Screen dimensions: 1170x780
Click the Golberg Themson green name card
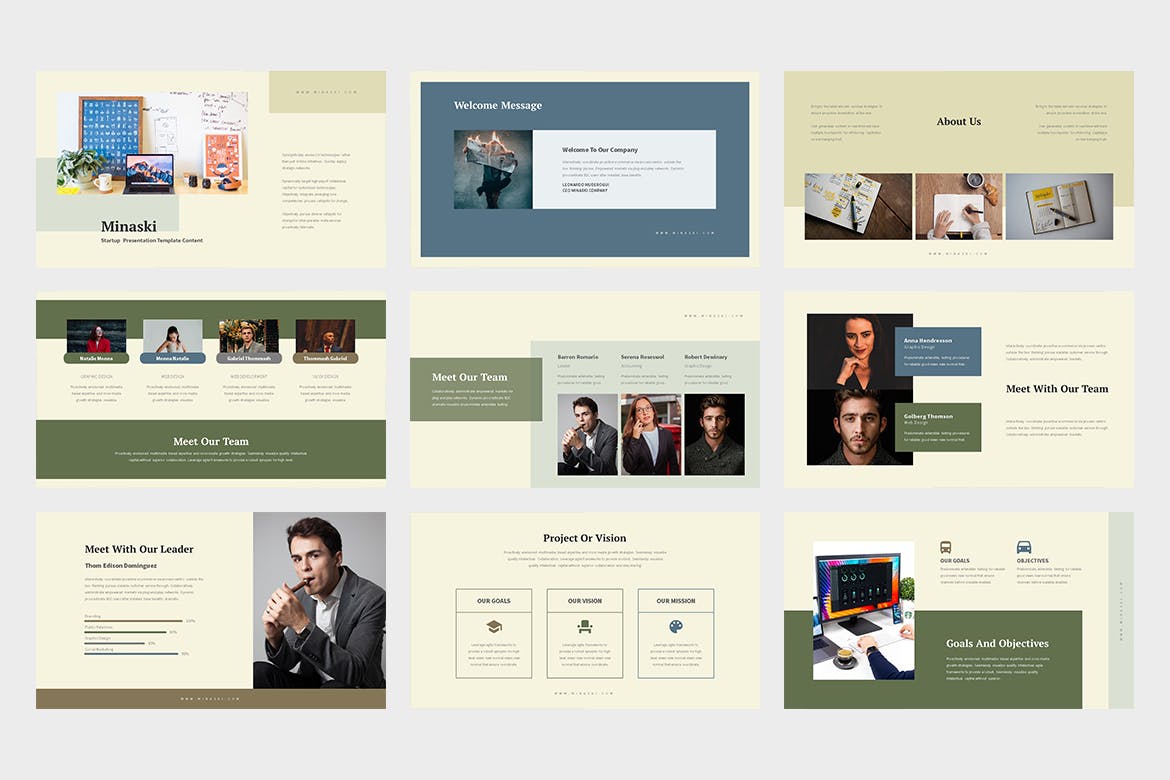[x=938, y=427]
